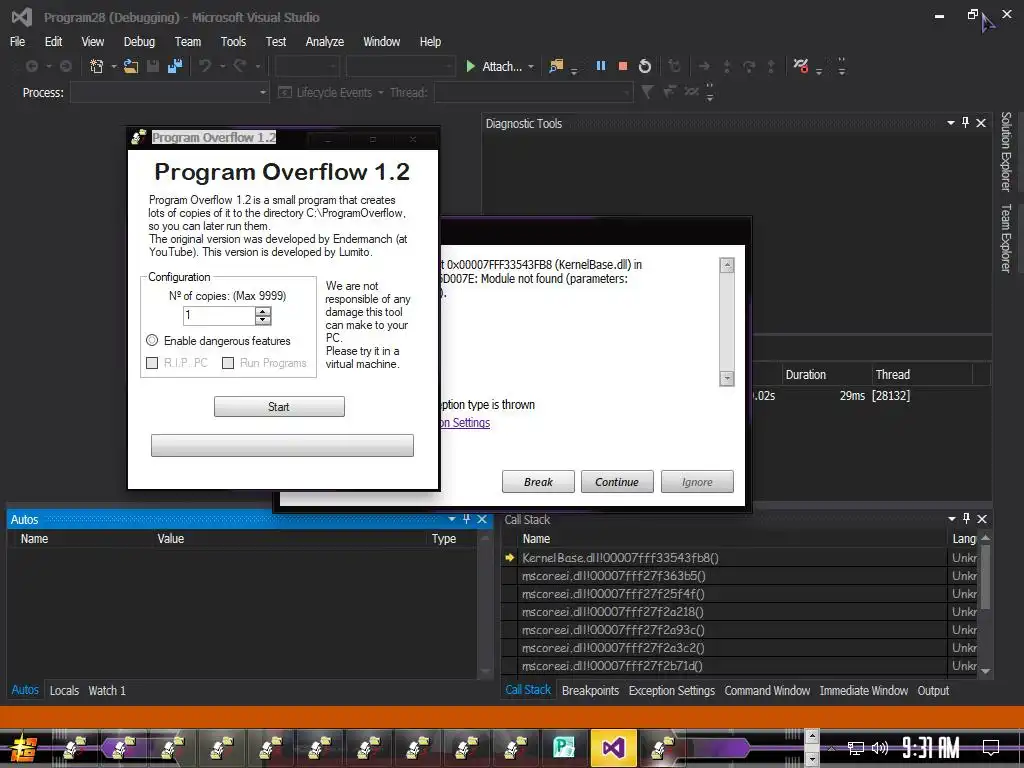The image size is (1024, 768).
Task: Click the Ignore button in exception dialog
Action: tap(697, 481)
